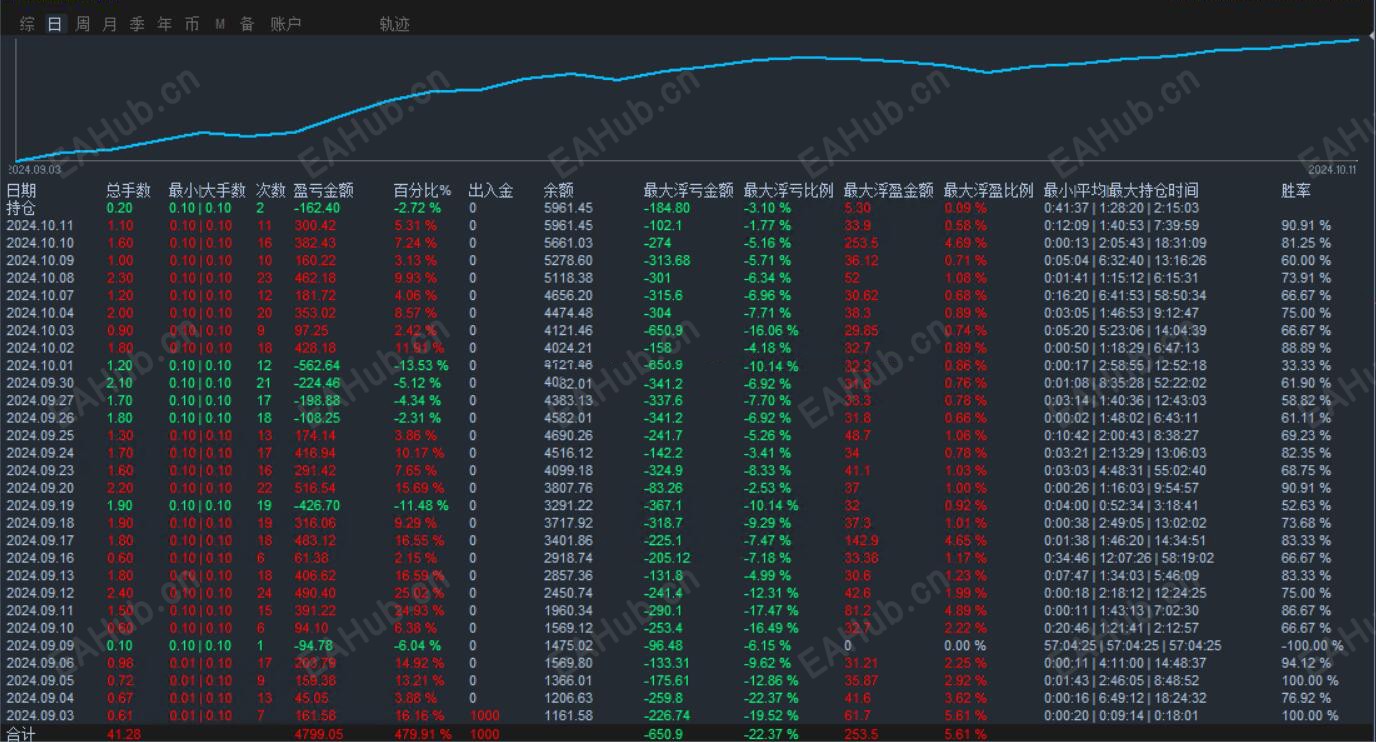Select the 2024.09.12 date cell
The image size is (1376, 742).
click(40, 593)
